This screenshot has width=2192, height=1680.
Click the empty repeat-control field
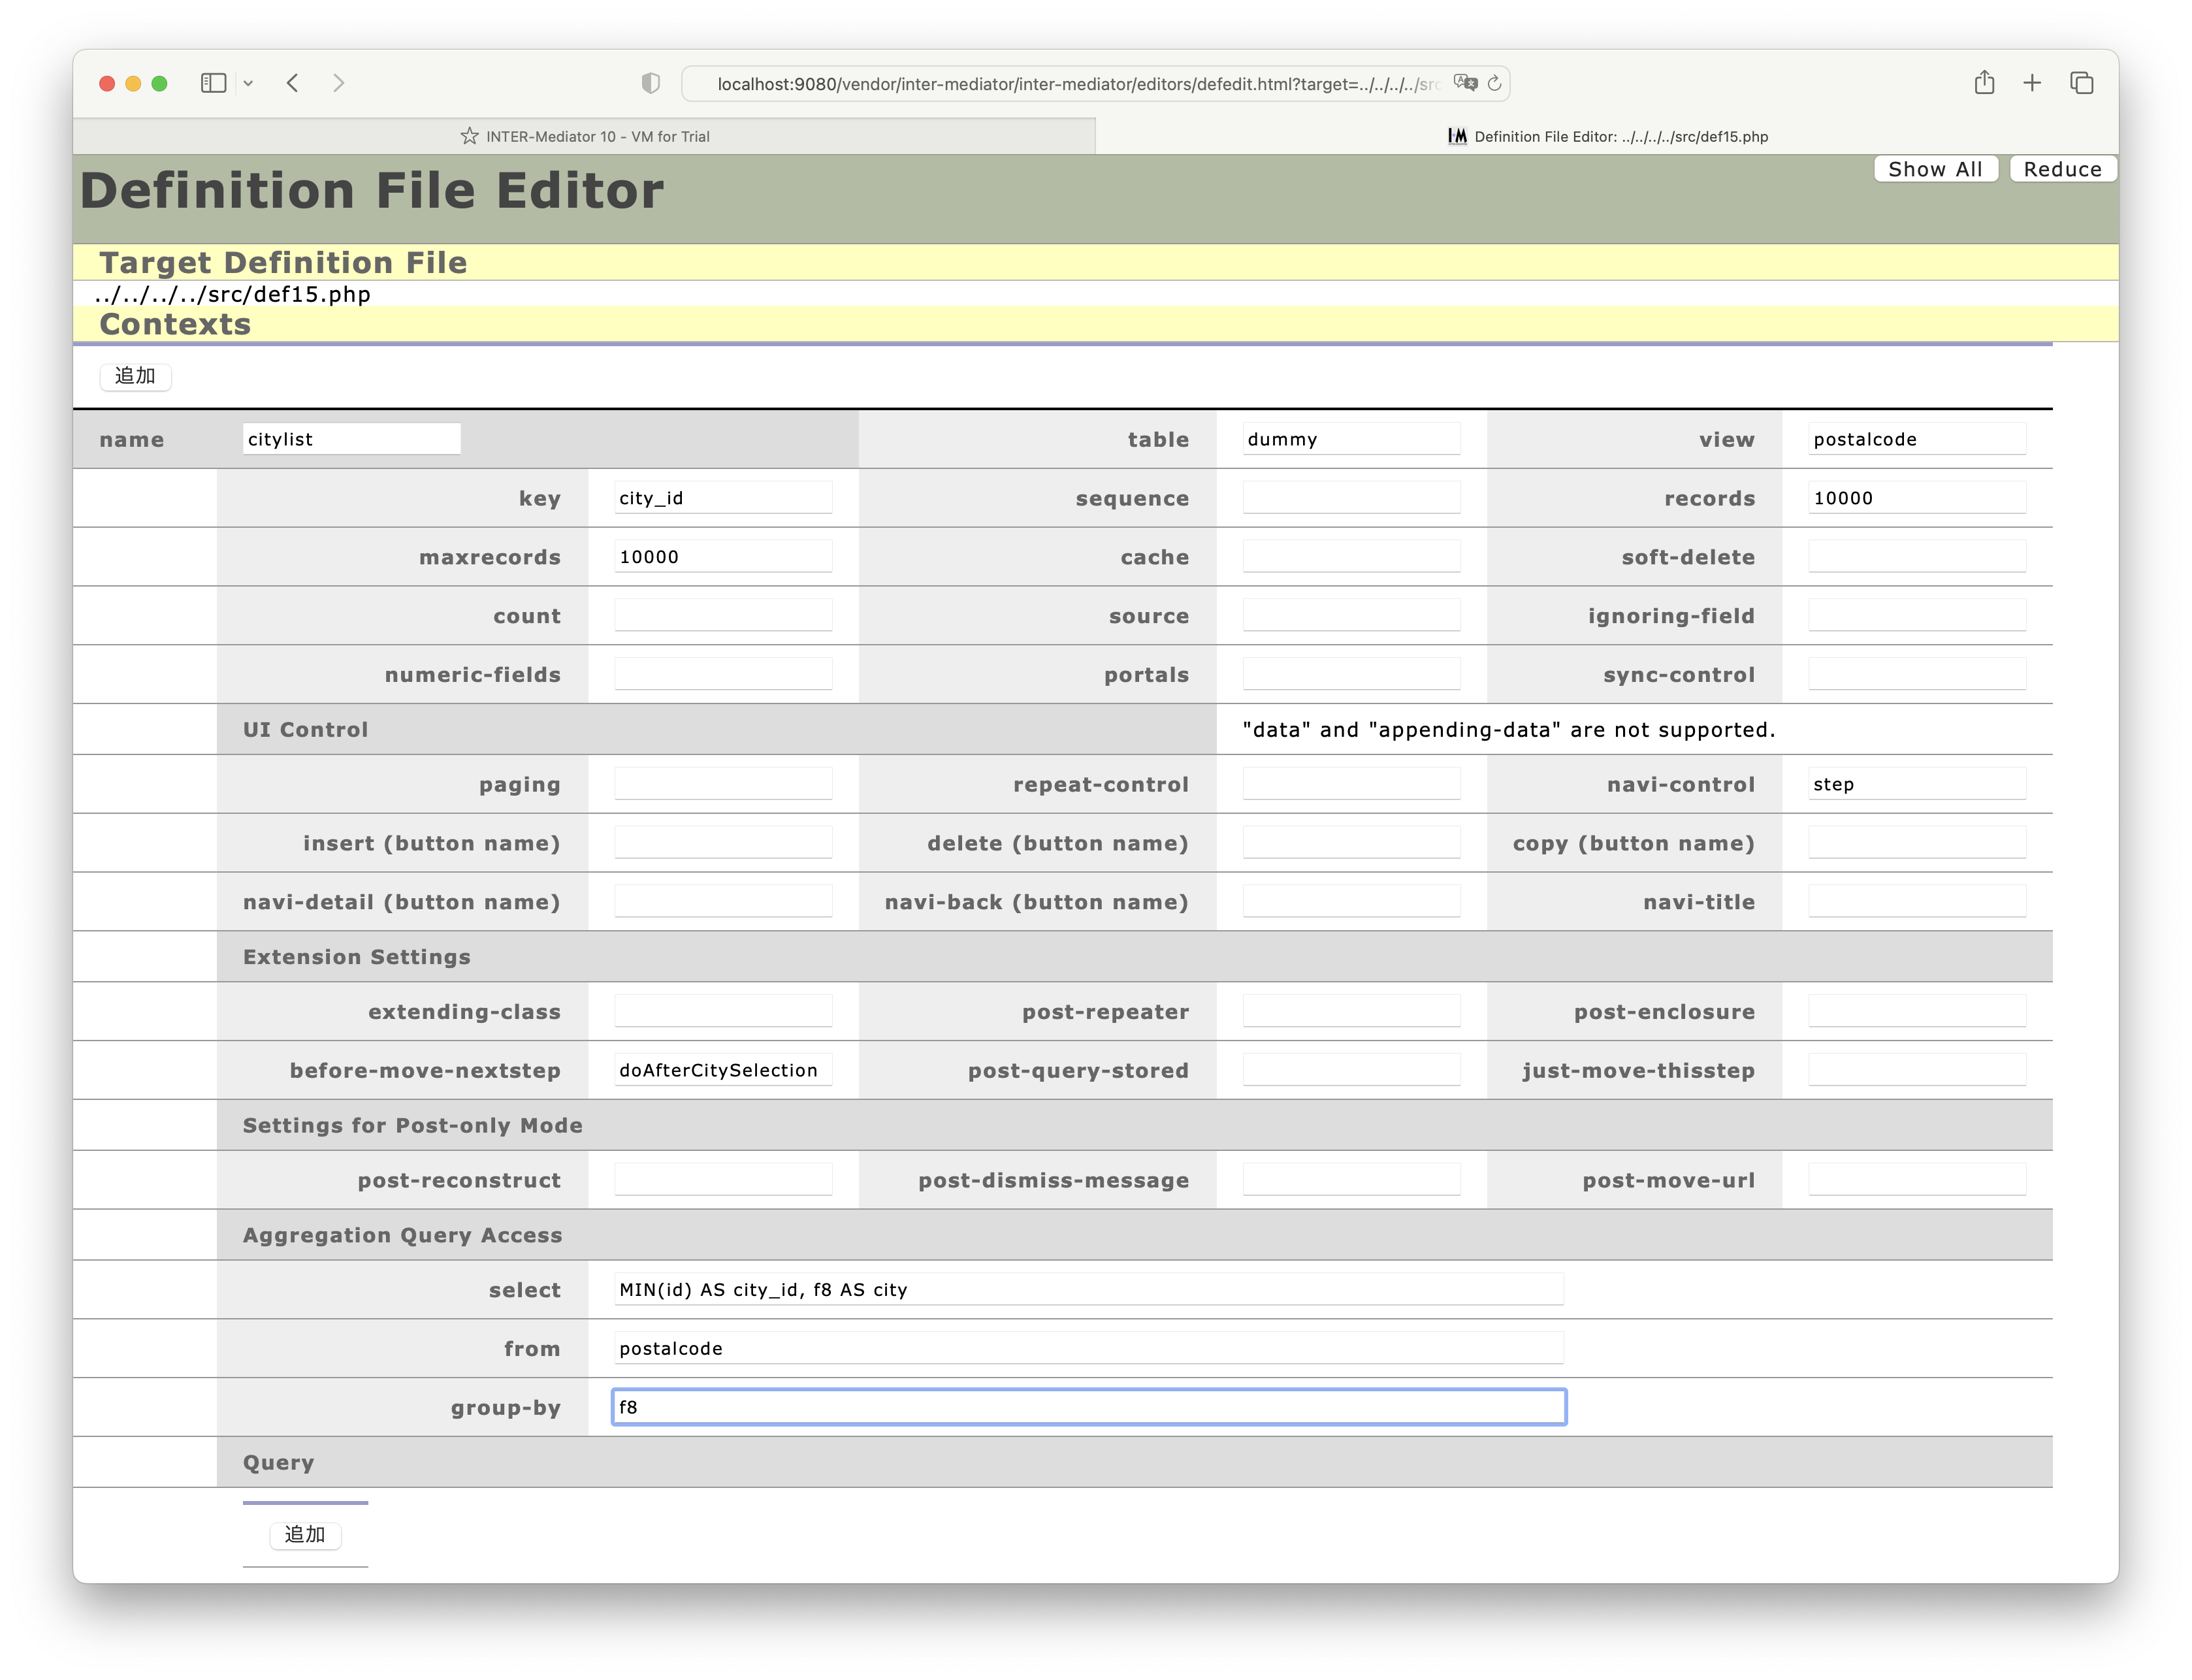pos(1351,784)
